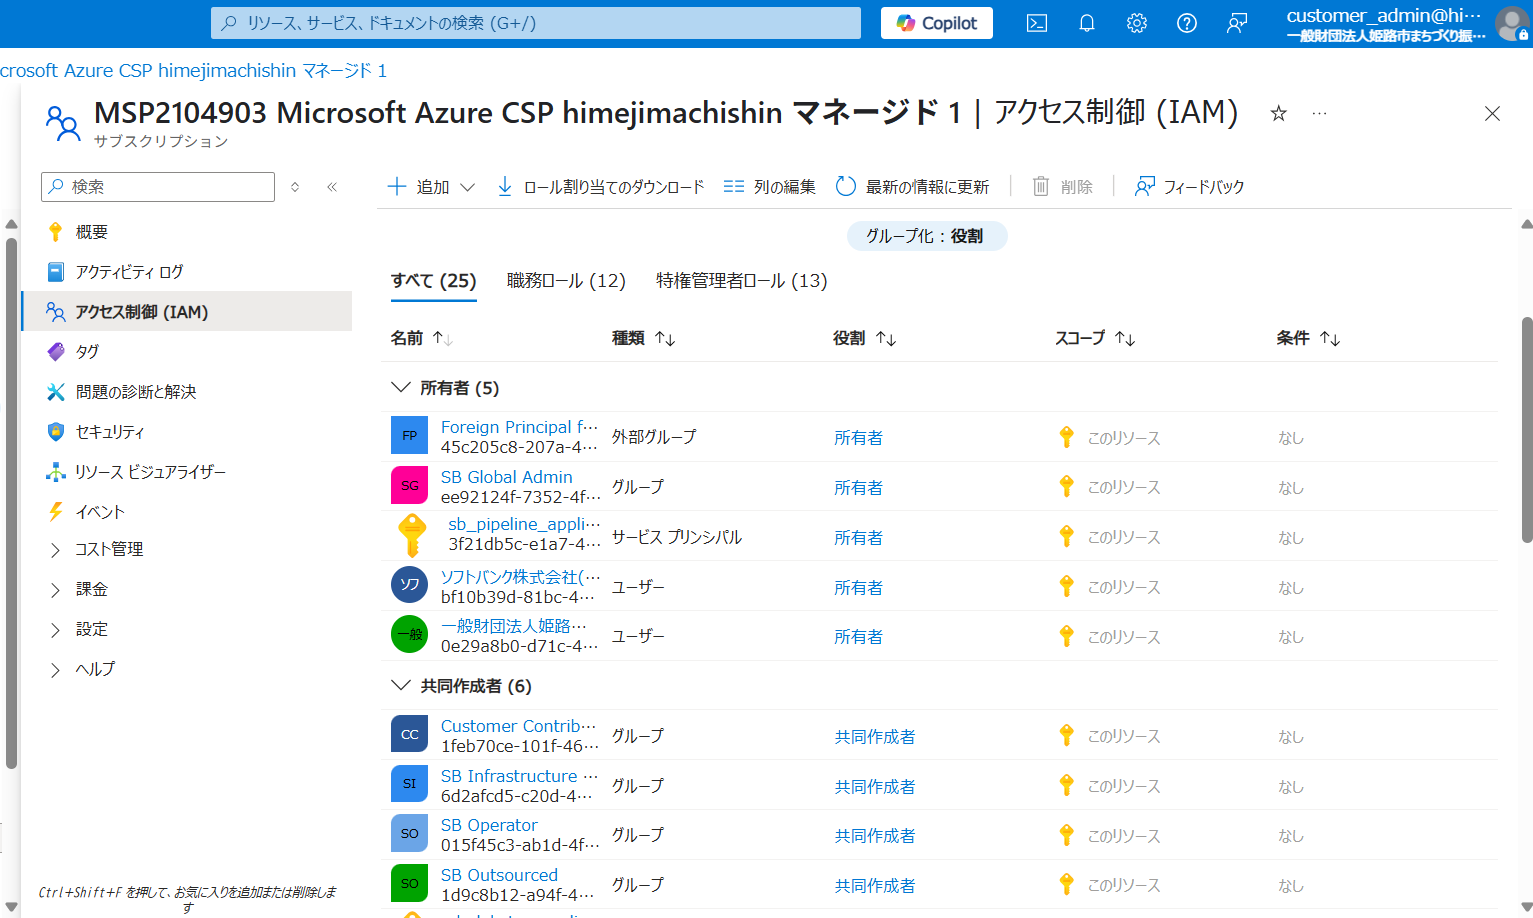The width and height of the screenshot is (1533, 918).
Task: Open SB Infrastructure group link
Action: point(519,776)
